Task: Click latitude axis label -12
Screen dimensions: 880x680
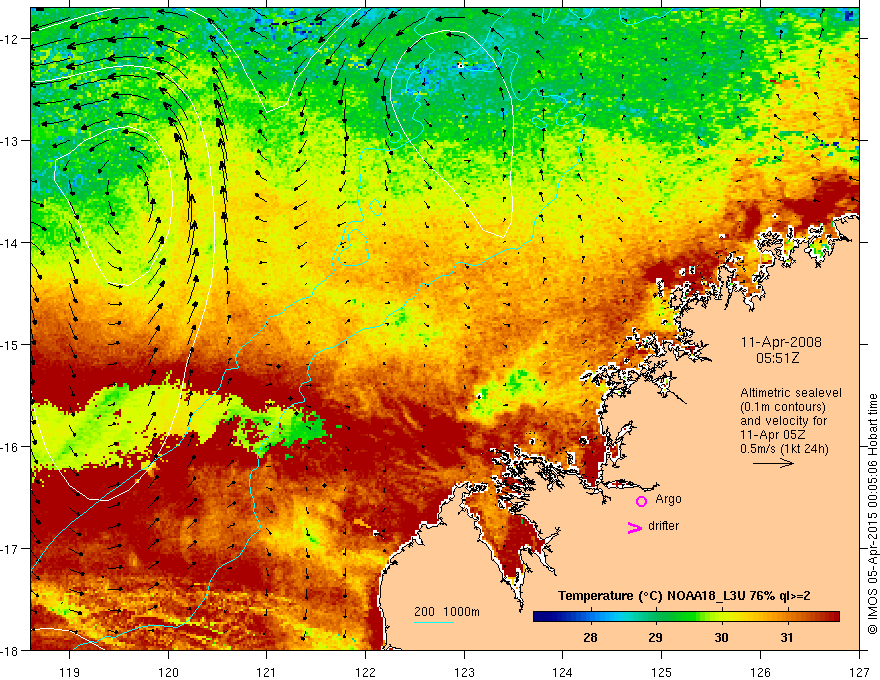Action: click(11, 39)
